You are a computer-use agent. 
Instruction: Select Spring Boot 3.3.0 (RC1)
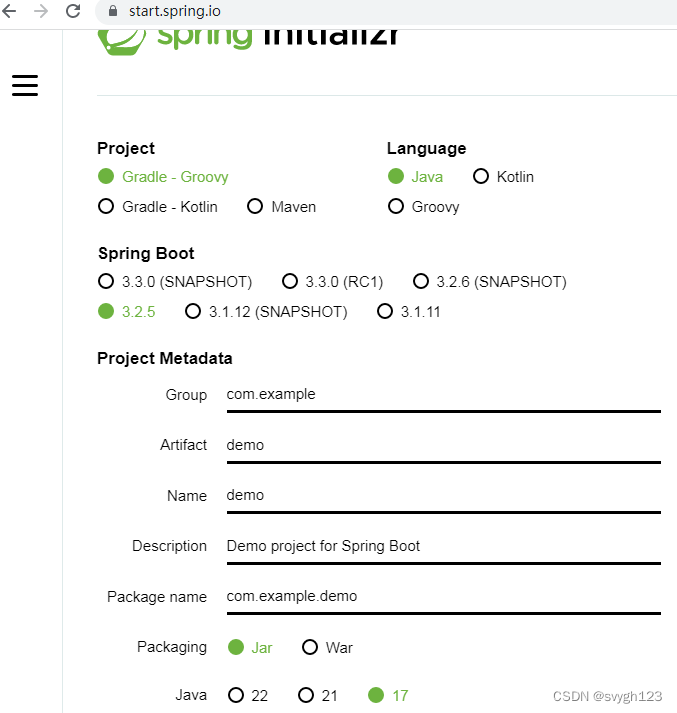click(x=332, y=281)
